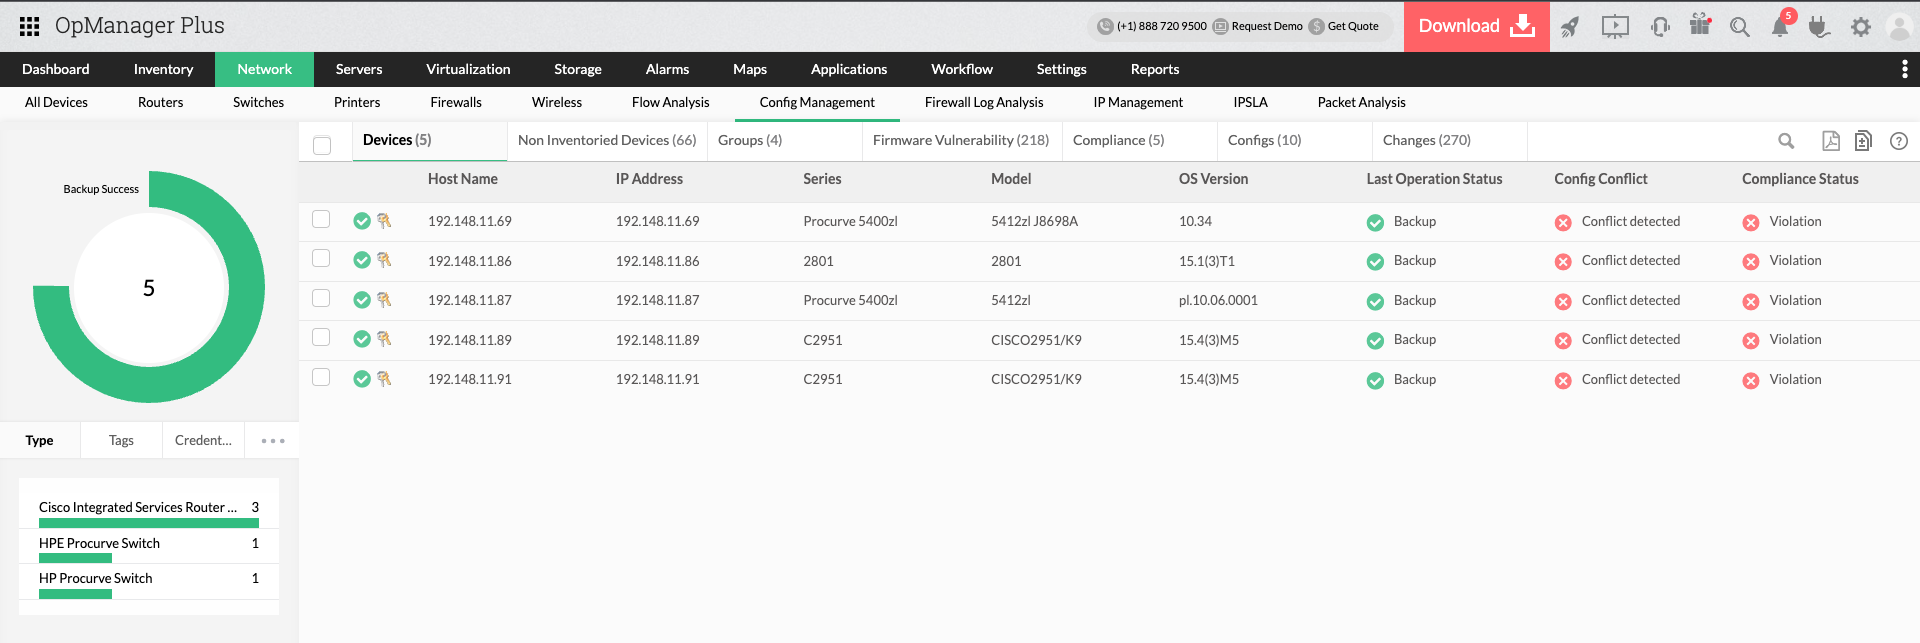Viewport: 1920px width, 643px height.
Task: Select the Credent... filter tab
Action: pyautogui.click(x=203, y=440)
